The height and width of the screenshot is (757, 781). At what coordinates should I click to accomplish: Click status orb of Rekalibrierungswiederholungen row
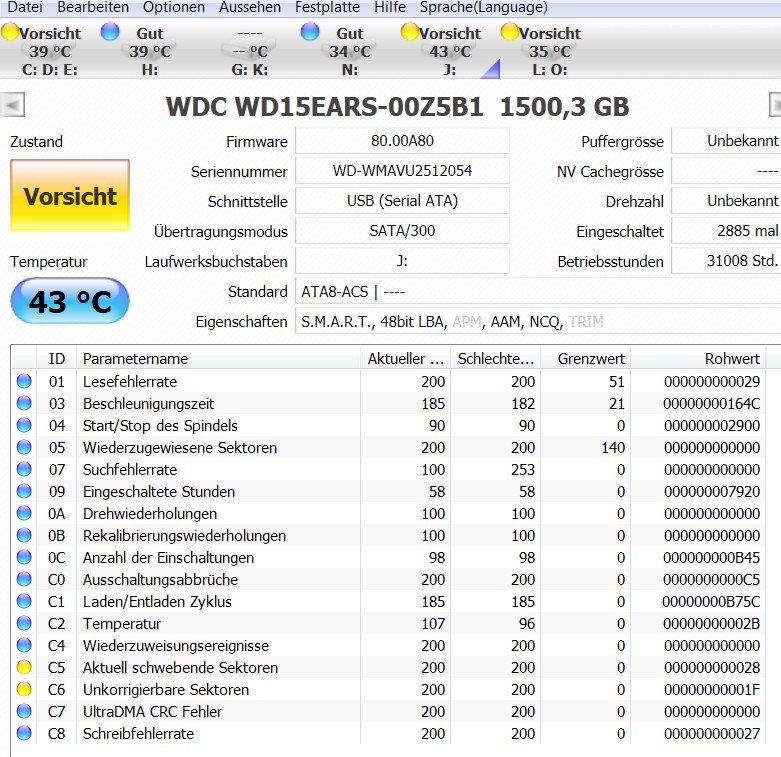click(24, 535)
